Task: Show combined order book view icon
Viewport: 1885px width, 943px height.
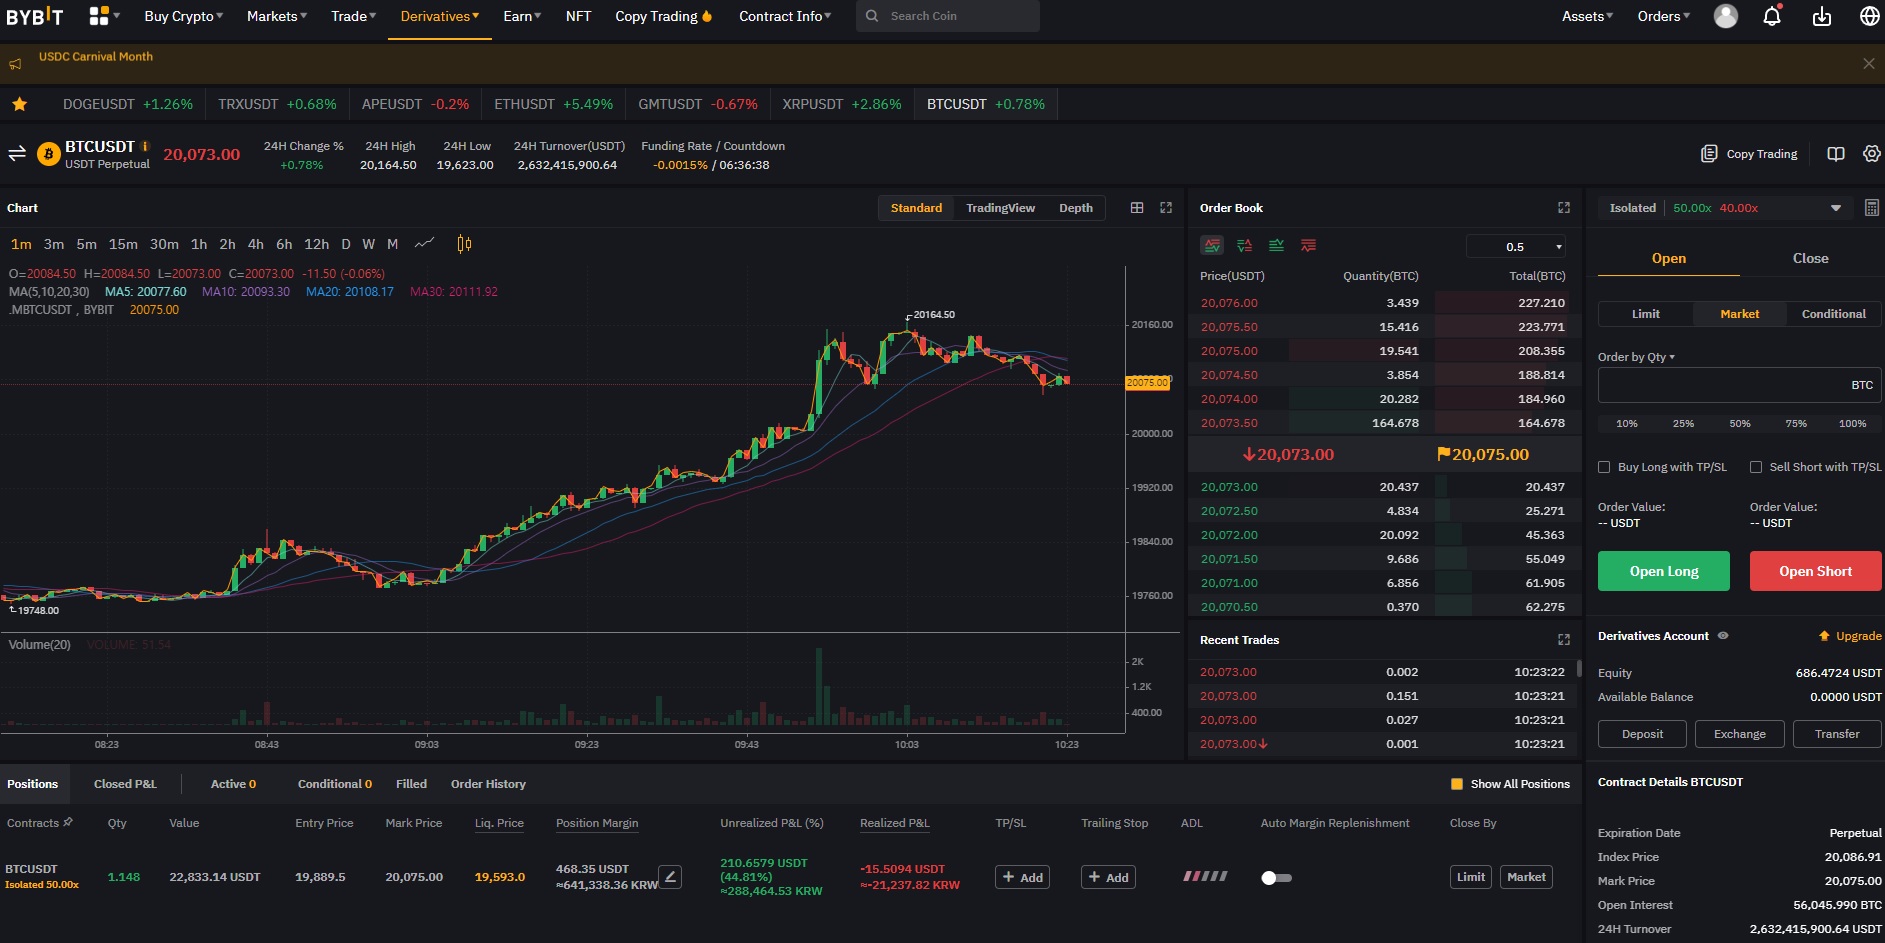Action: point(1212,245)
